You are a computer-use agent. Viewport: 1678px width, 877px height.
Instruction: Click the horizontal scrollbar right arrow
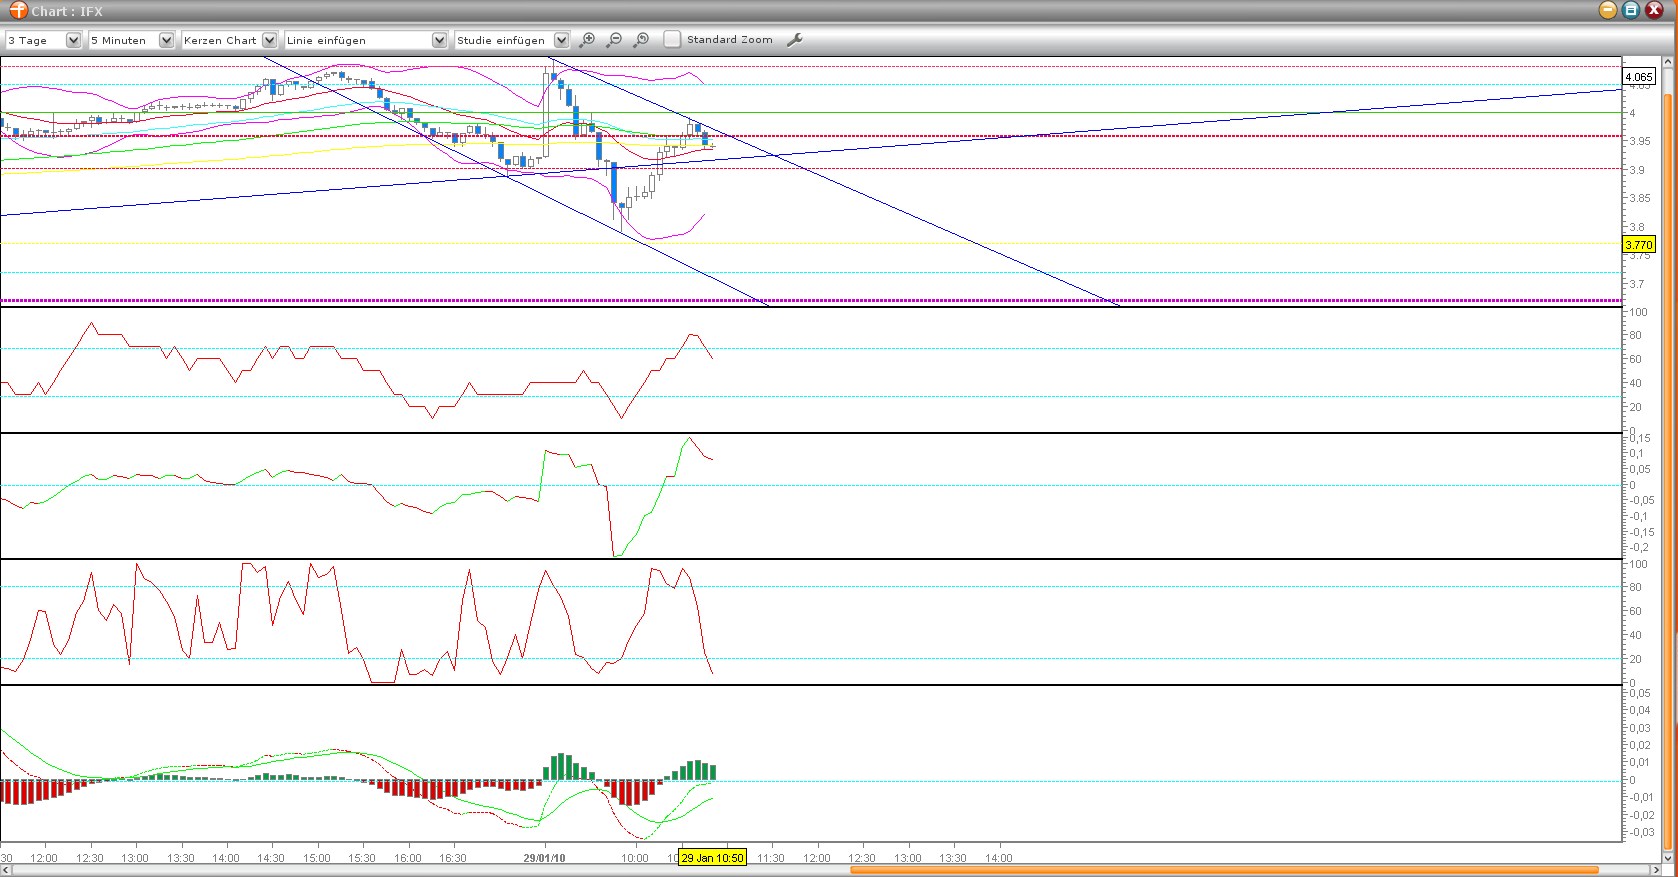click(1655, 870)
